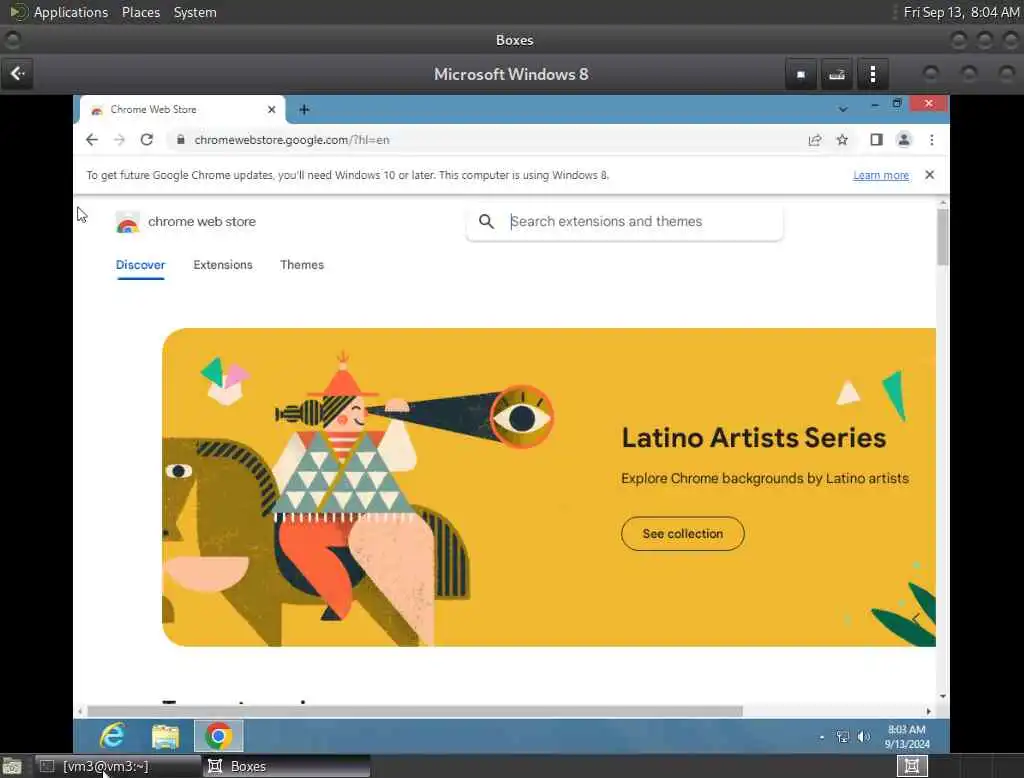Share this page using the share icon
The image size is (1024, 778).
pos(814,140)
